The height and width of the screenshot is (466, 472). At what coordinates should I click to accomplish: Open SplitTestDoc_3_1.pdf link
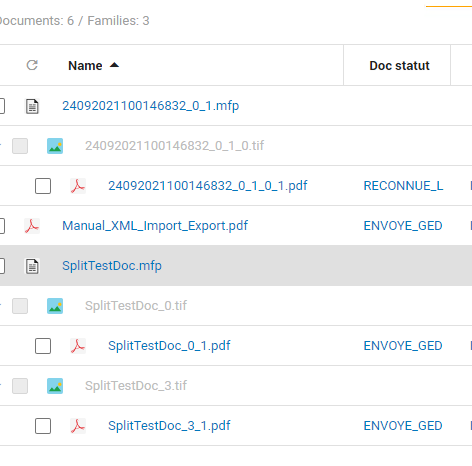coord(169,426)
